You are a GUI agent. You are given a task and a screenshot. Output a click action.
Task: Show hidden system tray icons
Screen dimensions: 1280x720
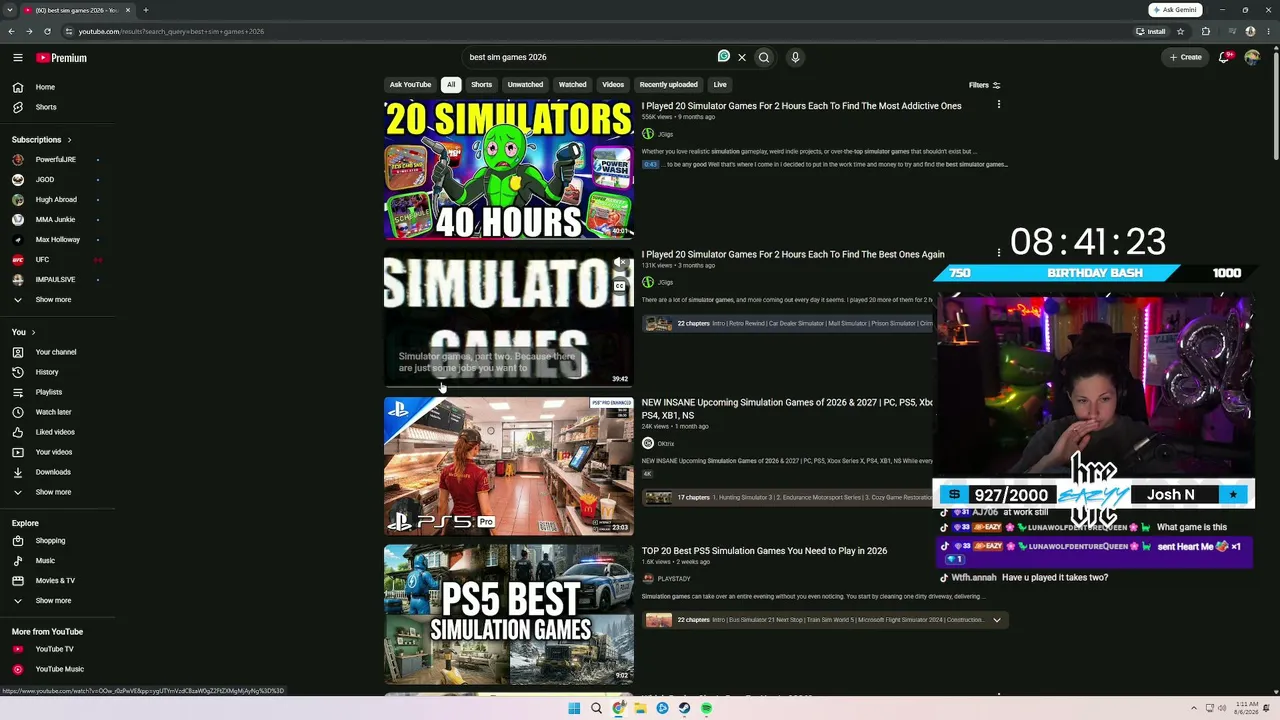(x=1194, y=708)
